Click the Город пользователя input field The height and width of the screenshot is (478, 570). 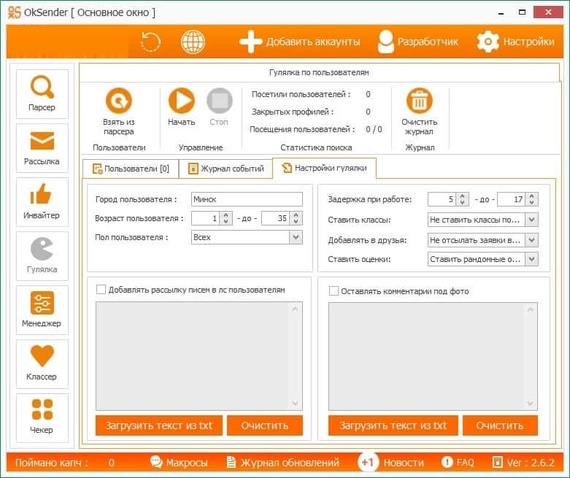[x=247, y=199]
